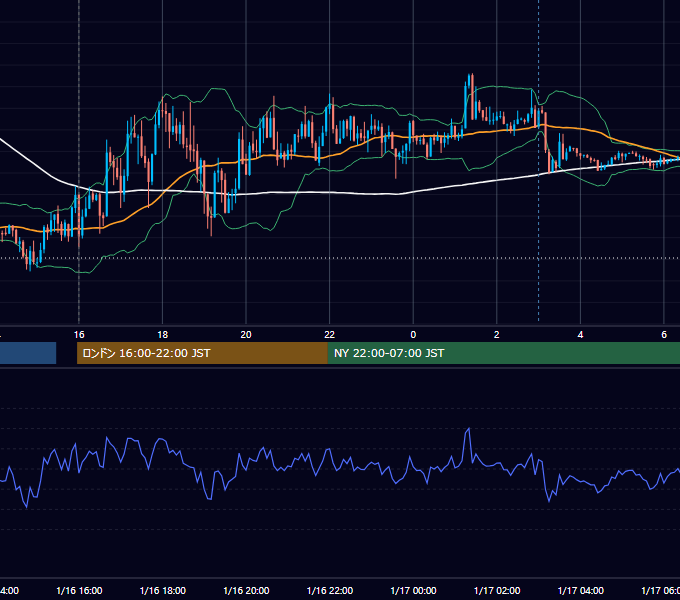Image resolution: width=680 pixels, height=600 pixels.
Task: Click the bottom axis label 1/16 22:00
Action: pyautogui.click(x=330, y=591)
